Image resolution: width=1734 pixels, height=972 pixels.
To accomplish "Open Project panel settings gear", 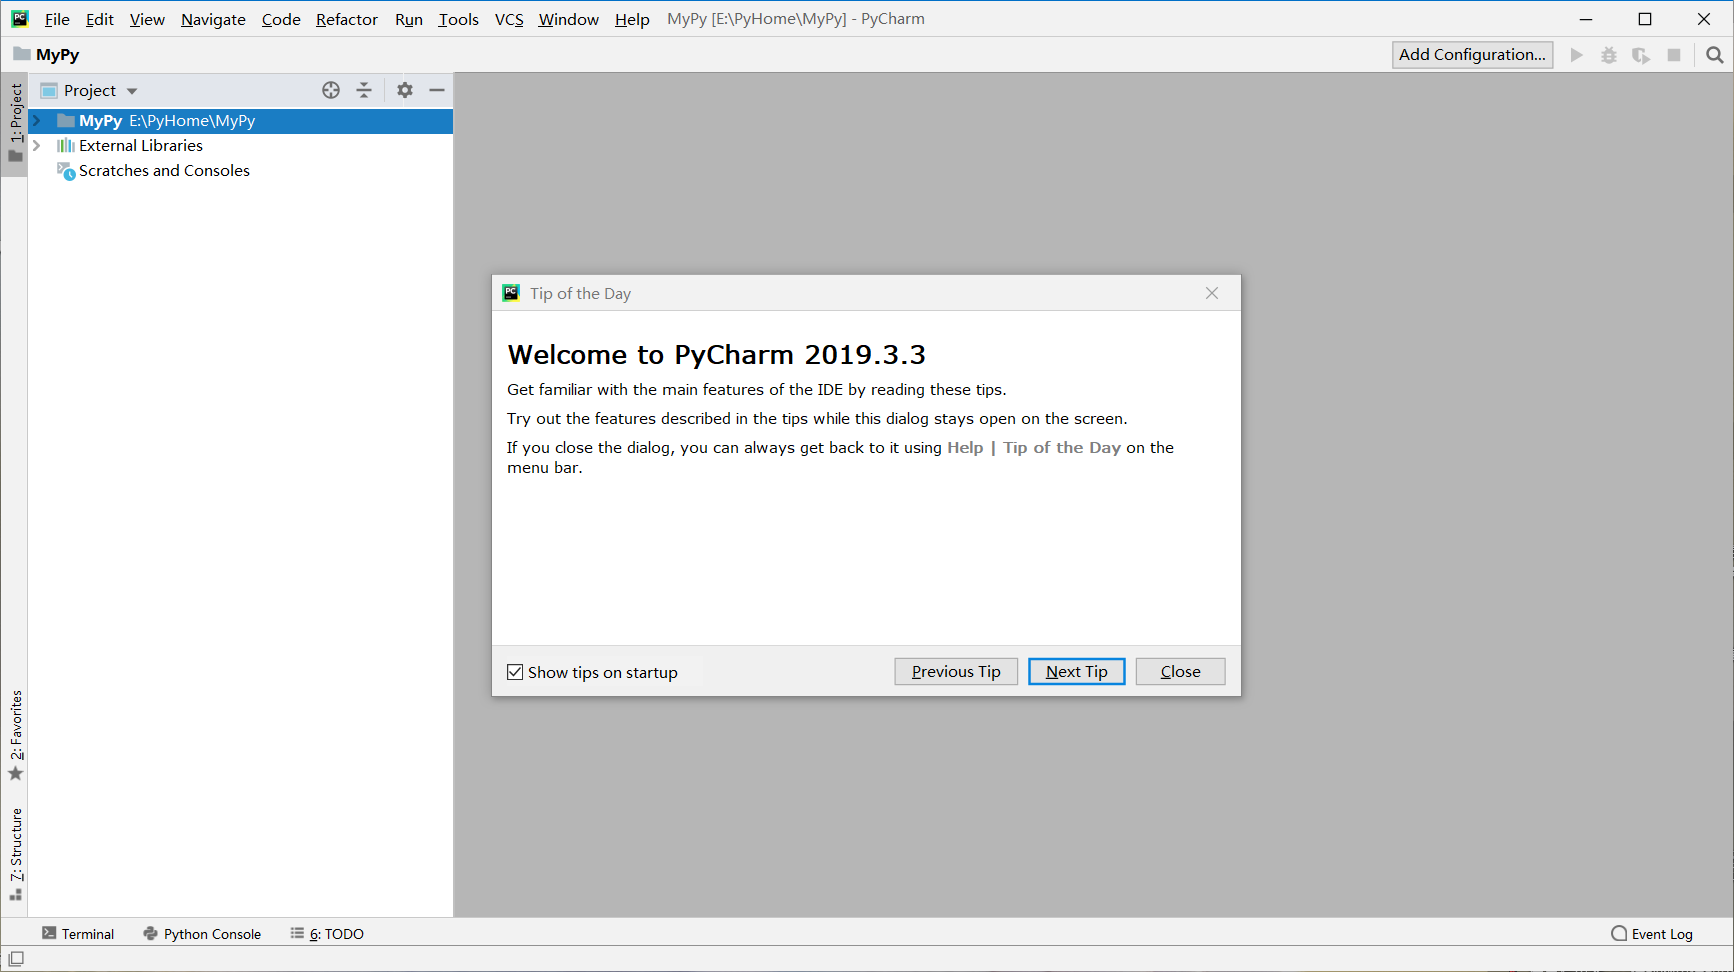I will click(405, 90).
